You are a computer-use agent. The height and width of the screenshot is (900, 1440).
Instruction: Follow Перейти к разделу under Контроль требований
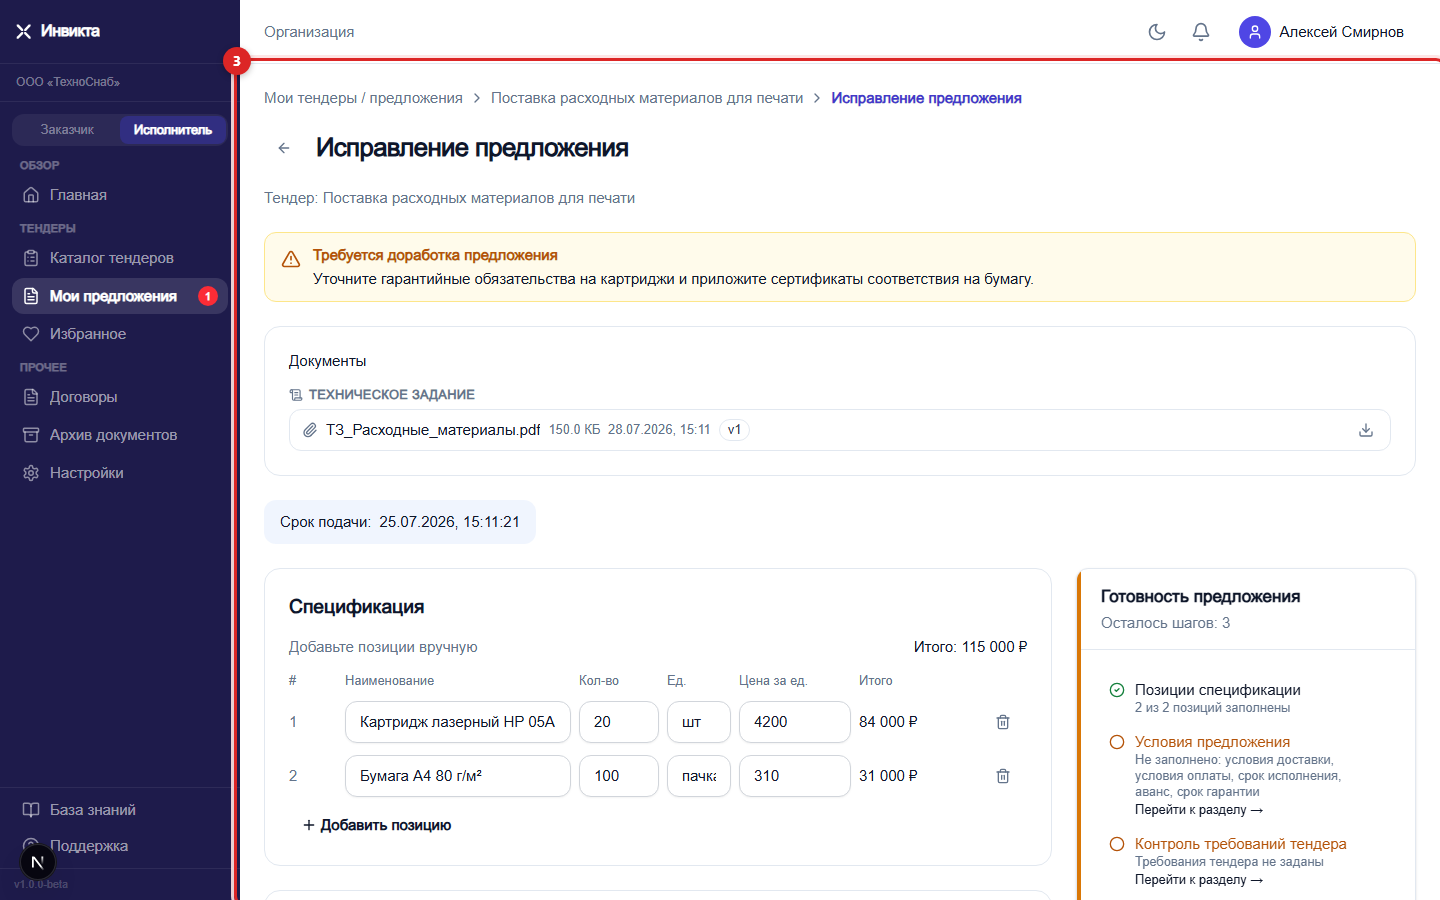pyautogui.click(x=1199, y=880)
